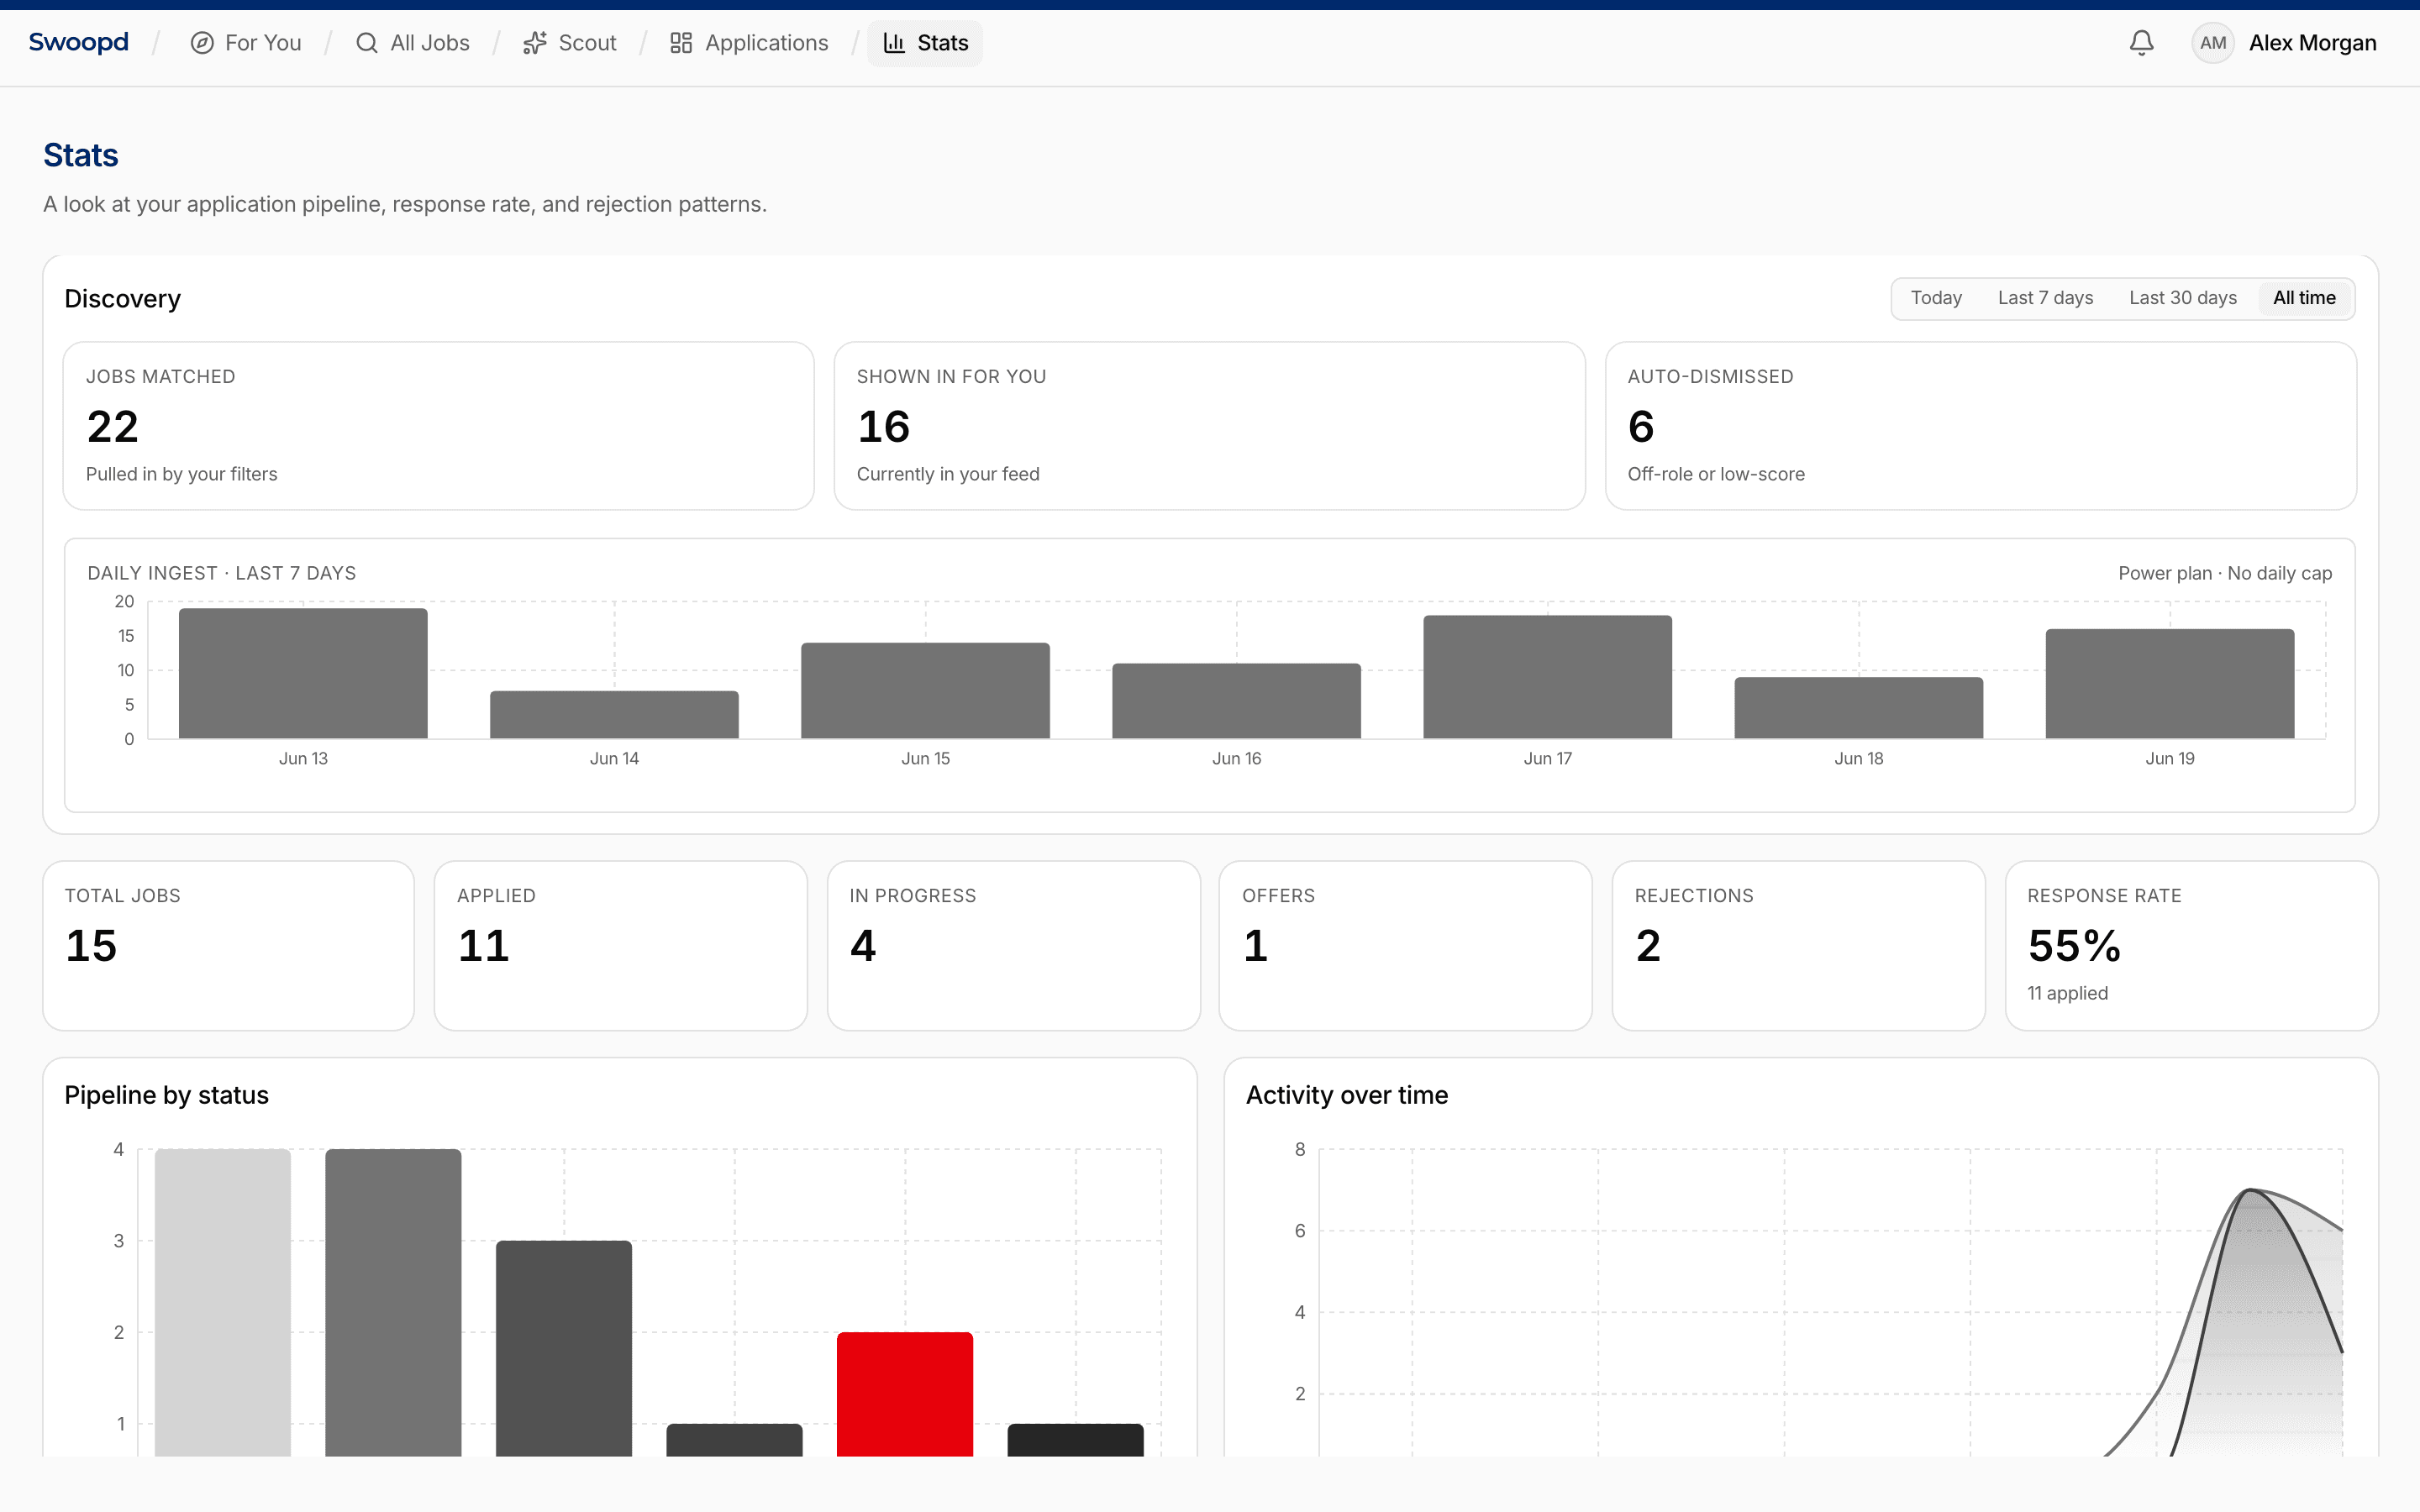Click the 'Currently in your feed' text

coord(947,474)
